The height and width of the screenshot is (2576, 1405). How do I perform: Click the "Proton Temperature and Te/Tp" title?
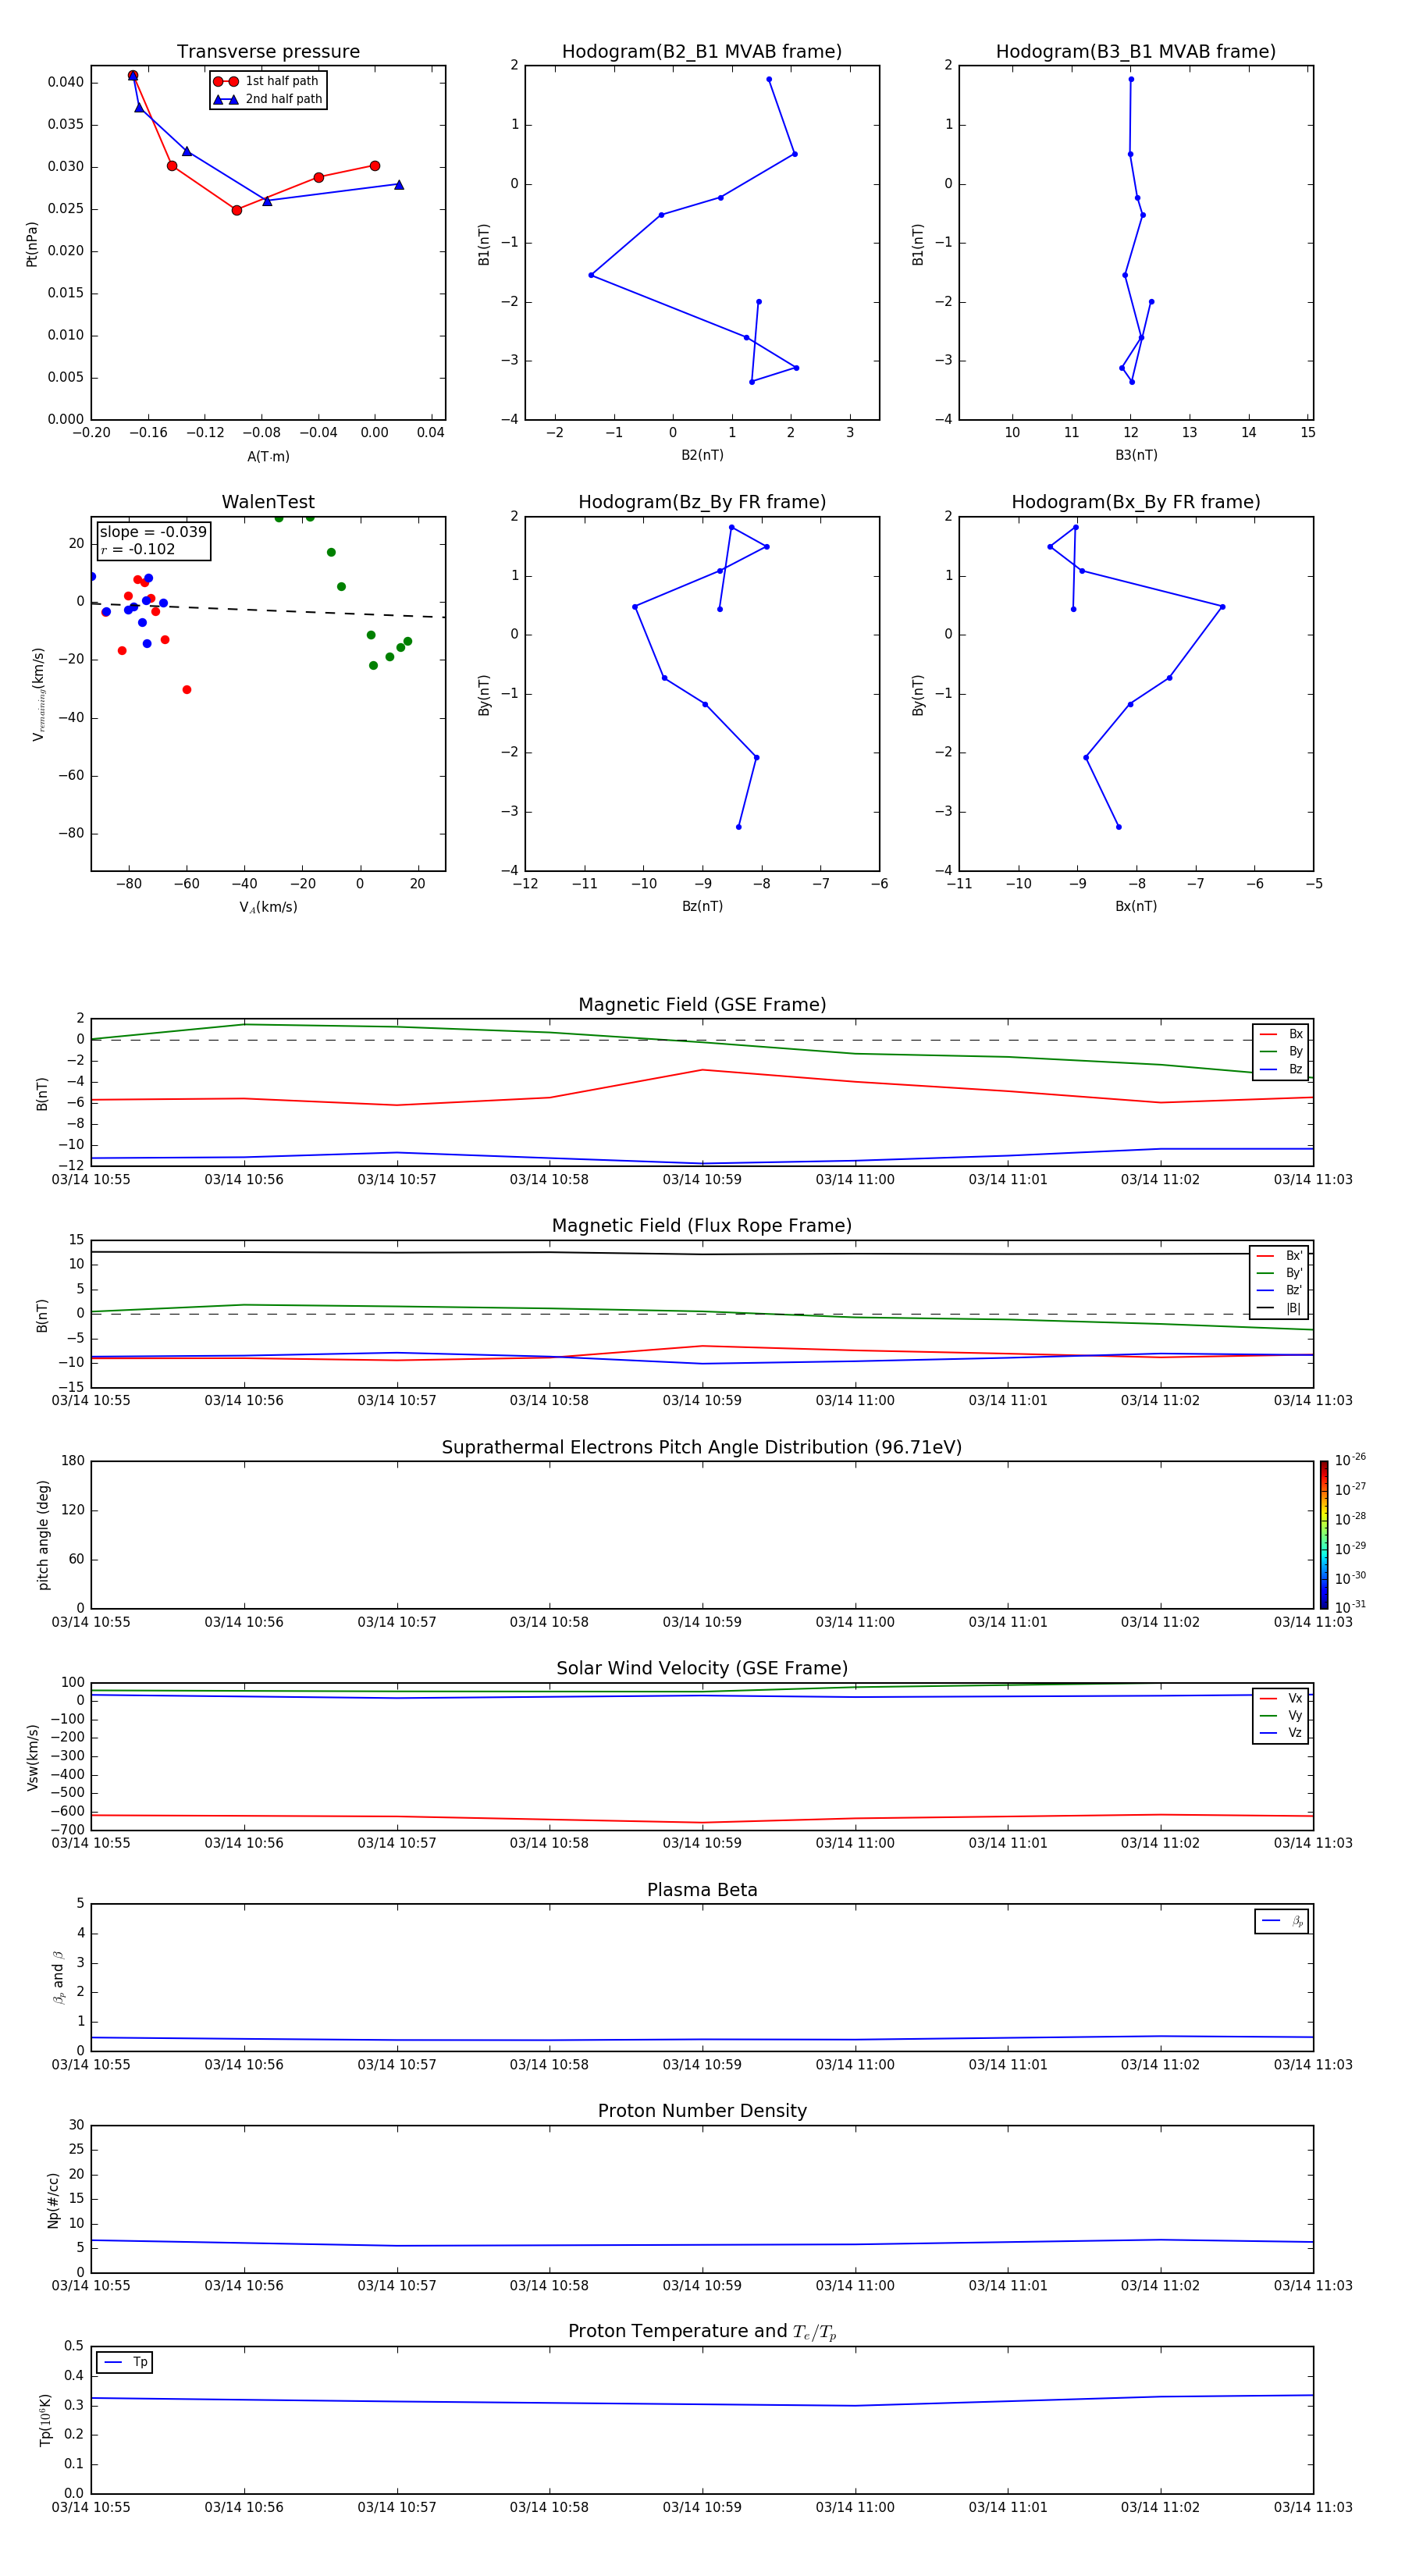pyautogui.click(x=702, y=2332)
